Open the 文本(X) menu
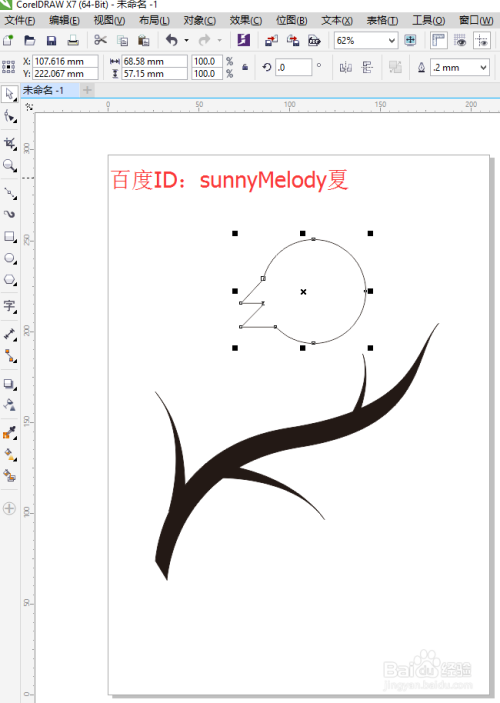Screen dimensions: 500x703 (x=337, y=21)
